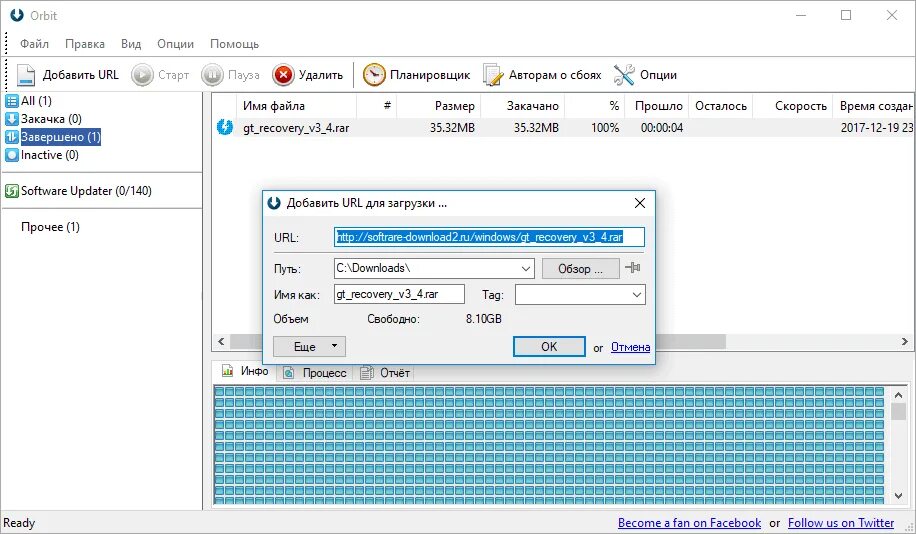Open the Опции menu in menu bar

tap(175, 44)
